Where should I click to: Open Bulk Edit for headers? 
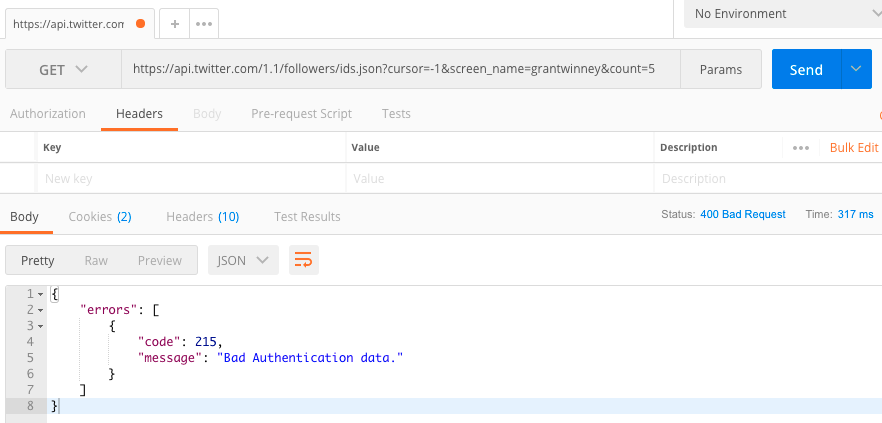[x=854, y=147]
